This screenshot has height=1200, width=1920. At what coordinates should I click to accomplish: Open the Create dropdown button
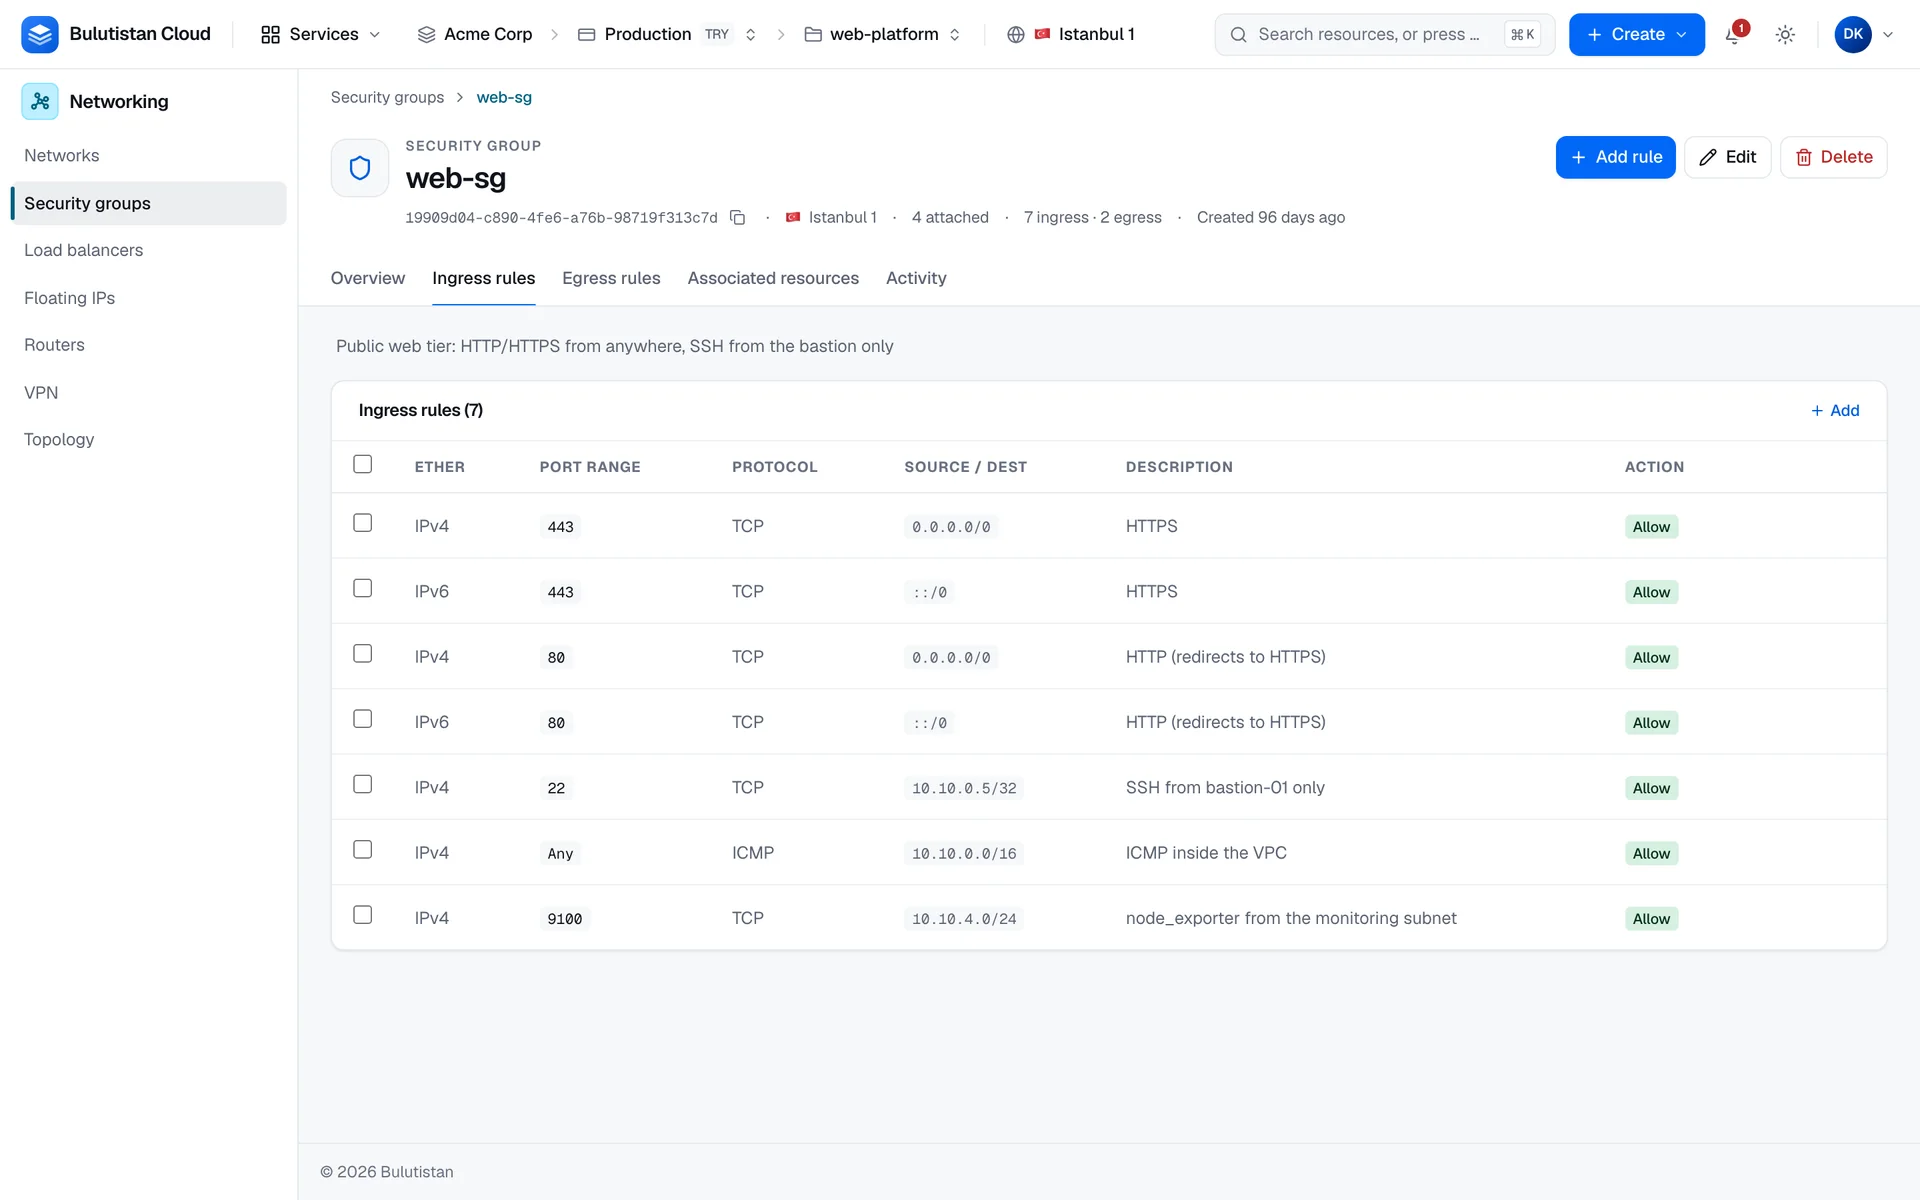tap(1636, 34)
